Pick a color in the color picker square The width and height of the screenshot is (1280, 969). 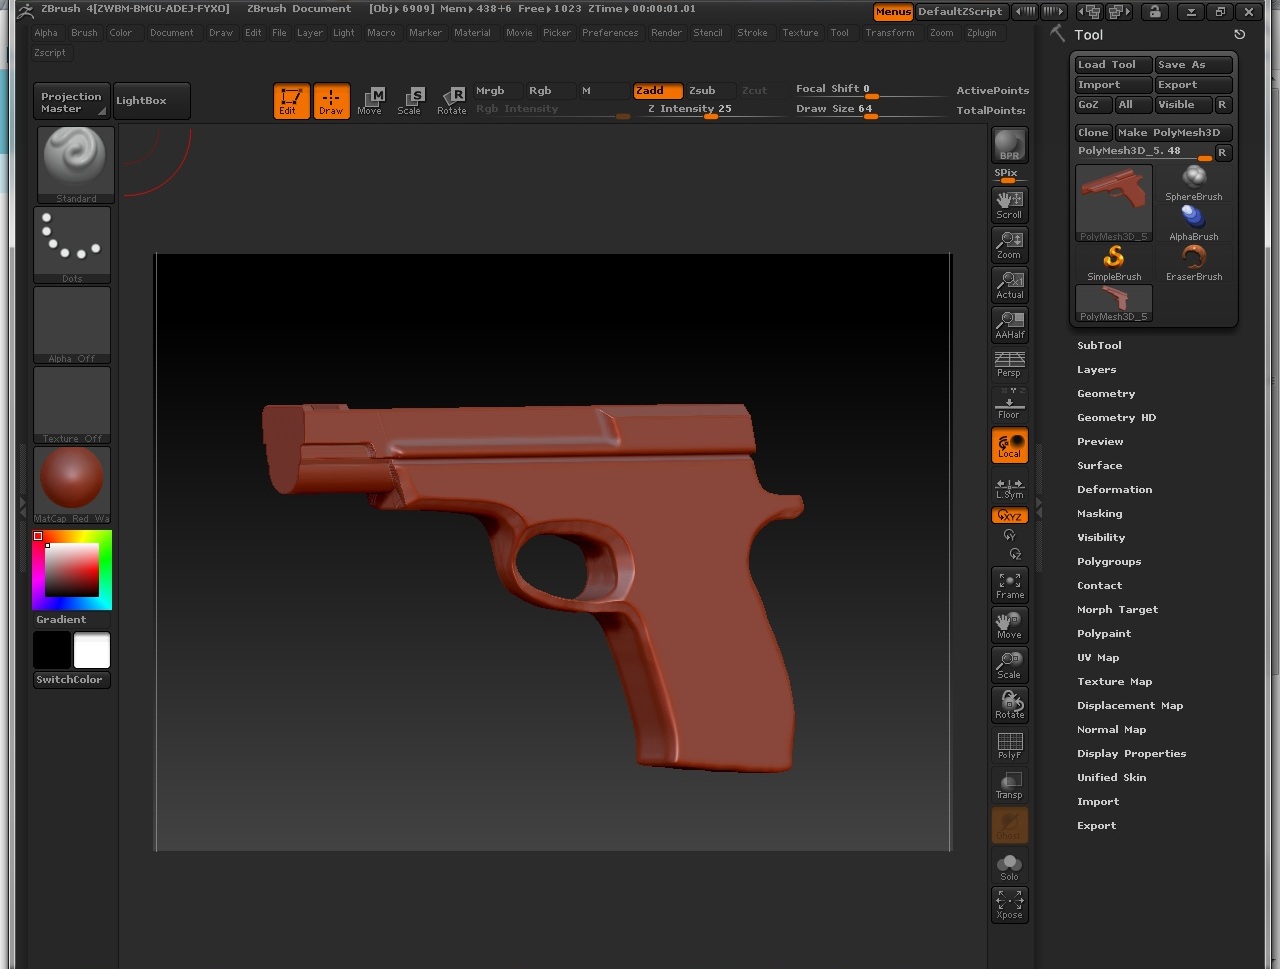point(72,570)
